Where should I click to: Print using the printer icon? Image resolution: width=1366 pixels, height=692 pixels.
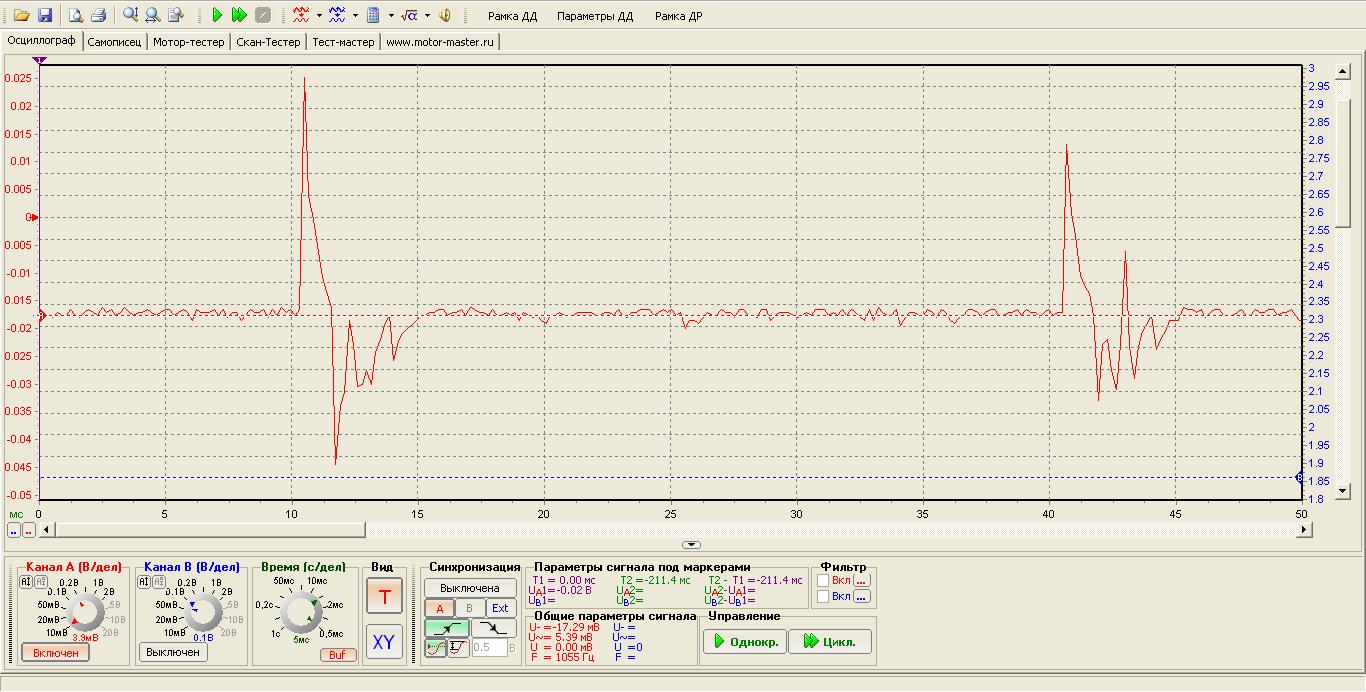pyautogui.click(x=98, y=15)
